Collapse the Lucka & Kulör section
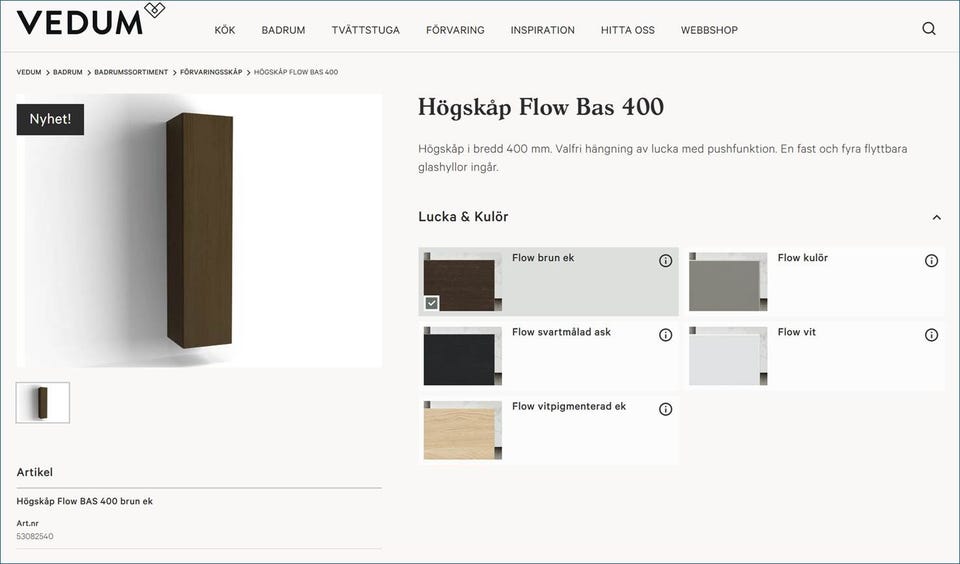The height and width of the screenshot is (564, 960). (937, 217)
